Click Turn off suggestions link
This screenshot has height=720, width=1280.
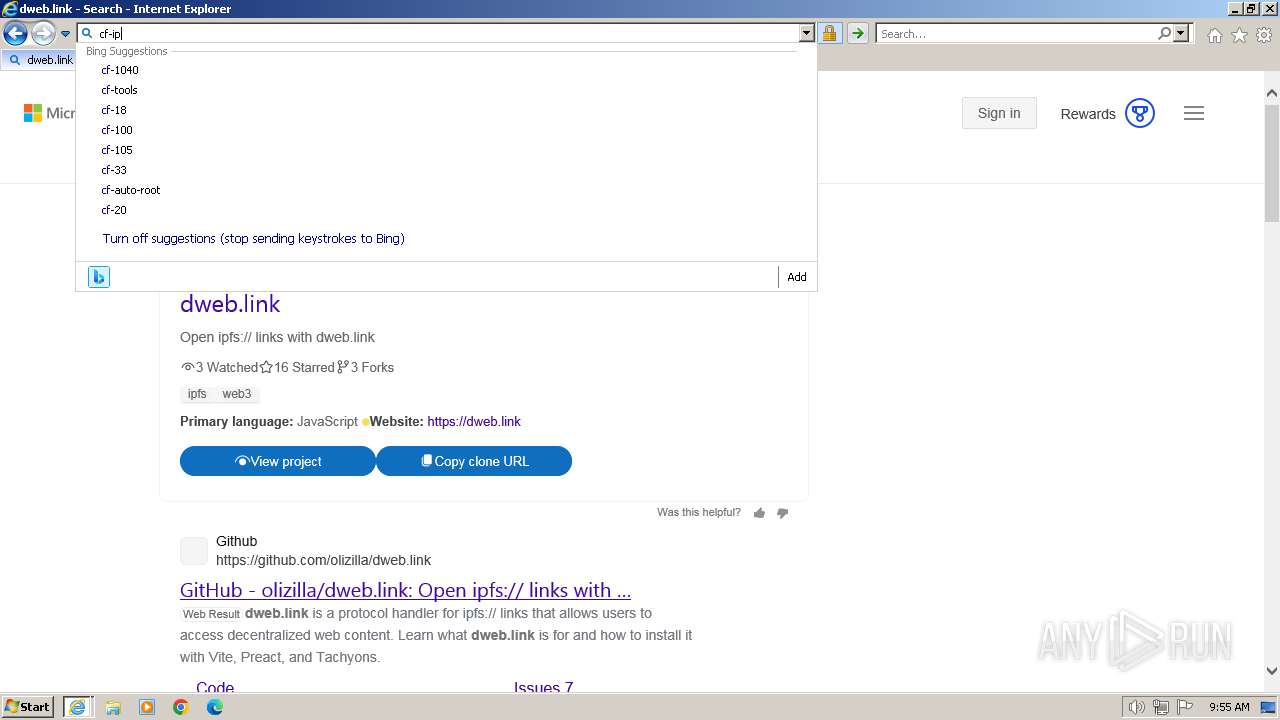[x=253, y=238]
